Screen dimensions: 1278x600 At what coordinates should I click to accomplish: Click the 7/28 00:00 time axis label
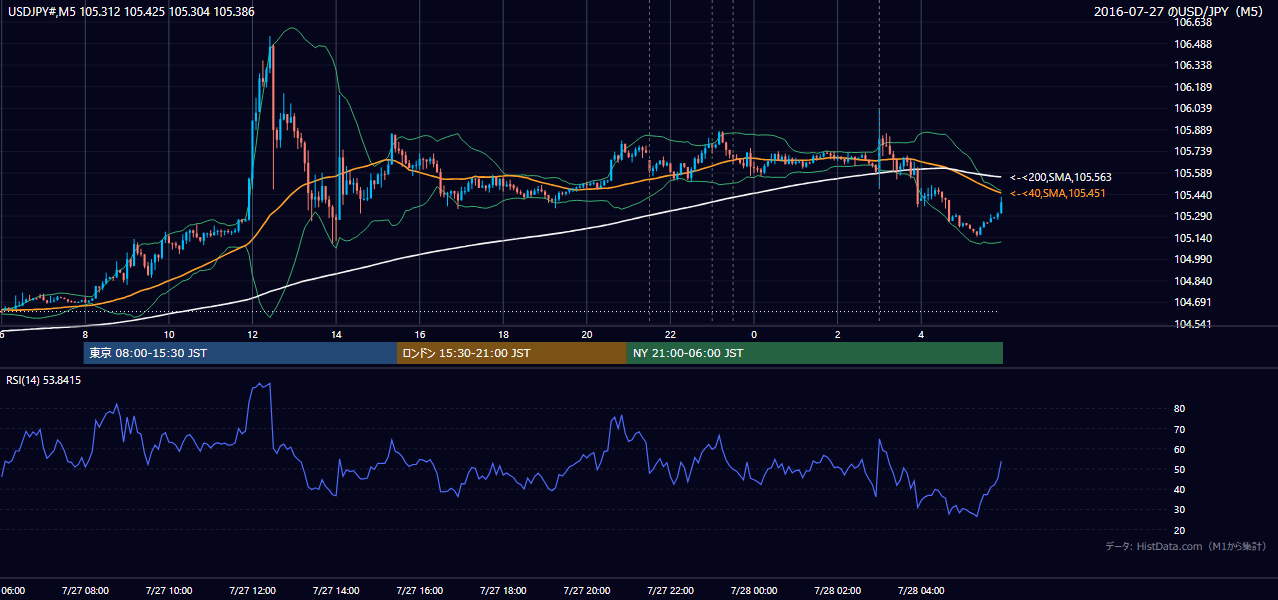(754, 590)
